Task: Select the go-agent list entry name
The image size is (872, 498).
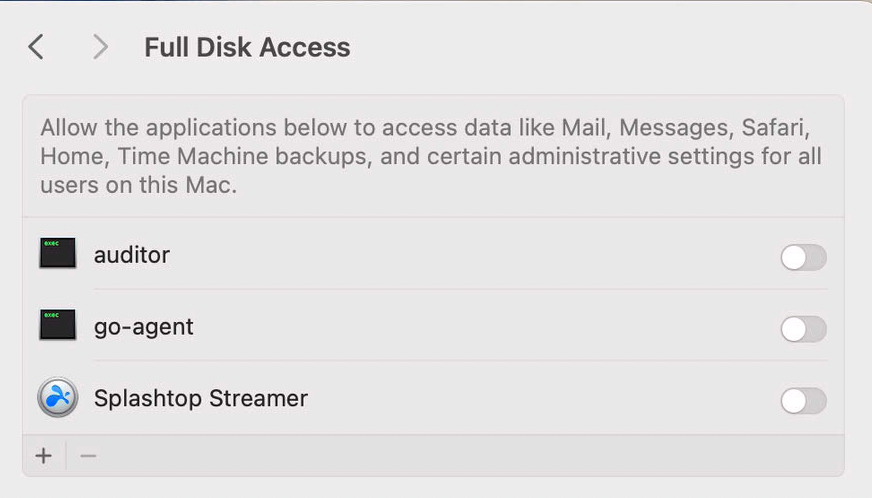Action: 143,327
